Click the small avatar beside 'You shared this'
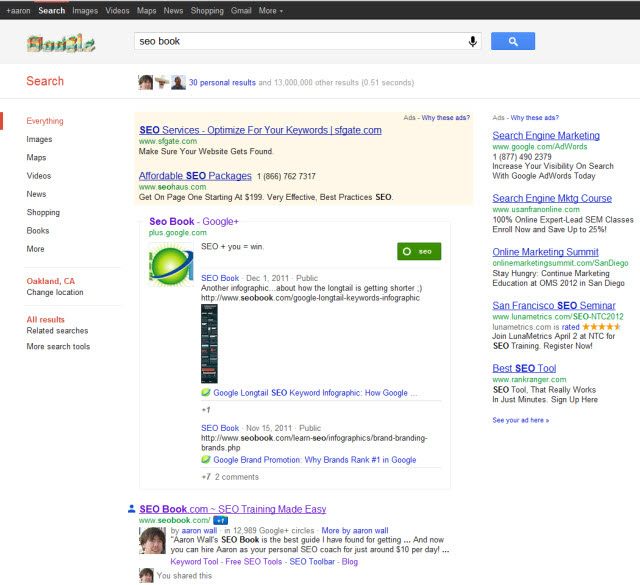Image resolution: width=640 pixels, height=585 pixels. tap(146, 576)
